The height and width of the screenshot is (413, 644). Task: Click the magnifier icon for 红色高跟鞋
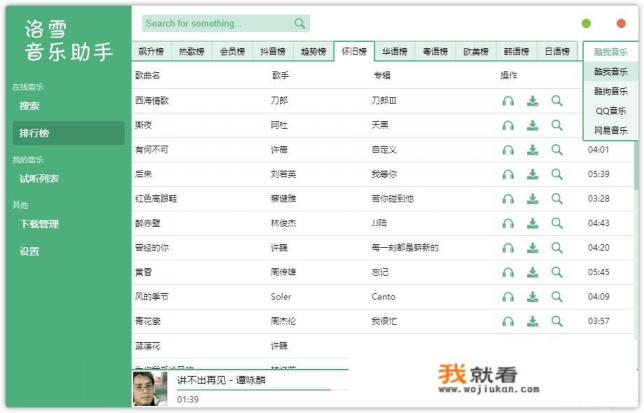pos(557,199)
